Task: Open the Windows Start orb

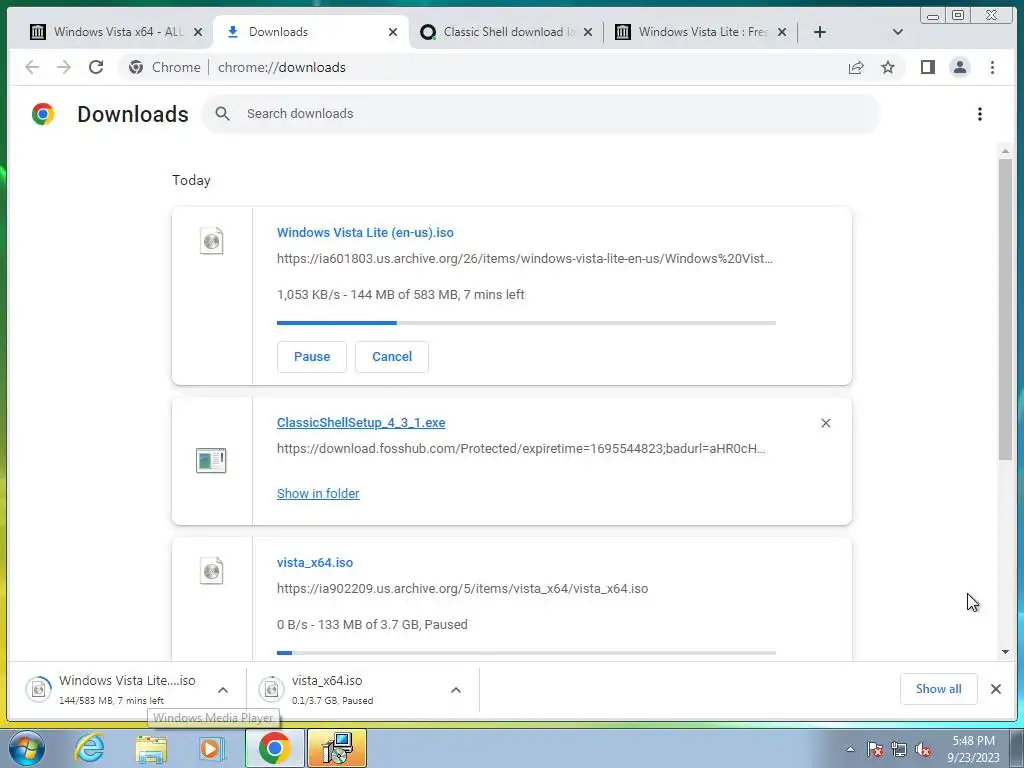Action: (x=26, y=748)
